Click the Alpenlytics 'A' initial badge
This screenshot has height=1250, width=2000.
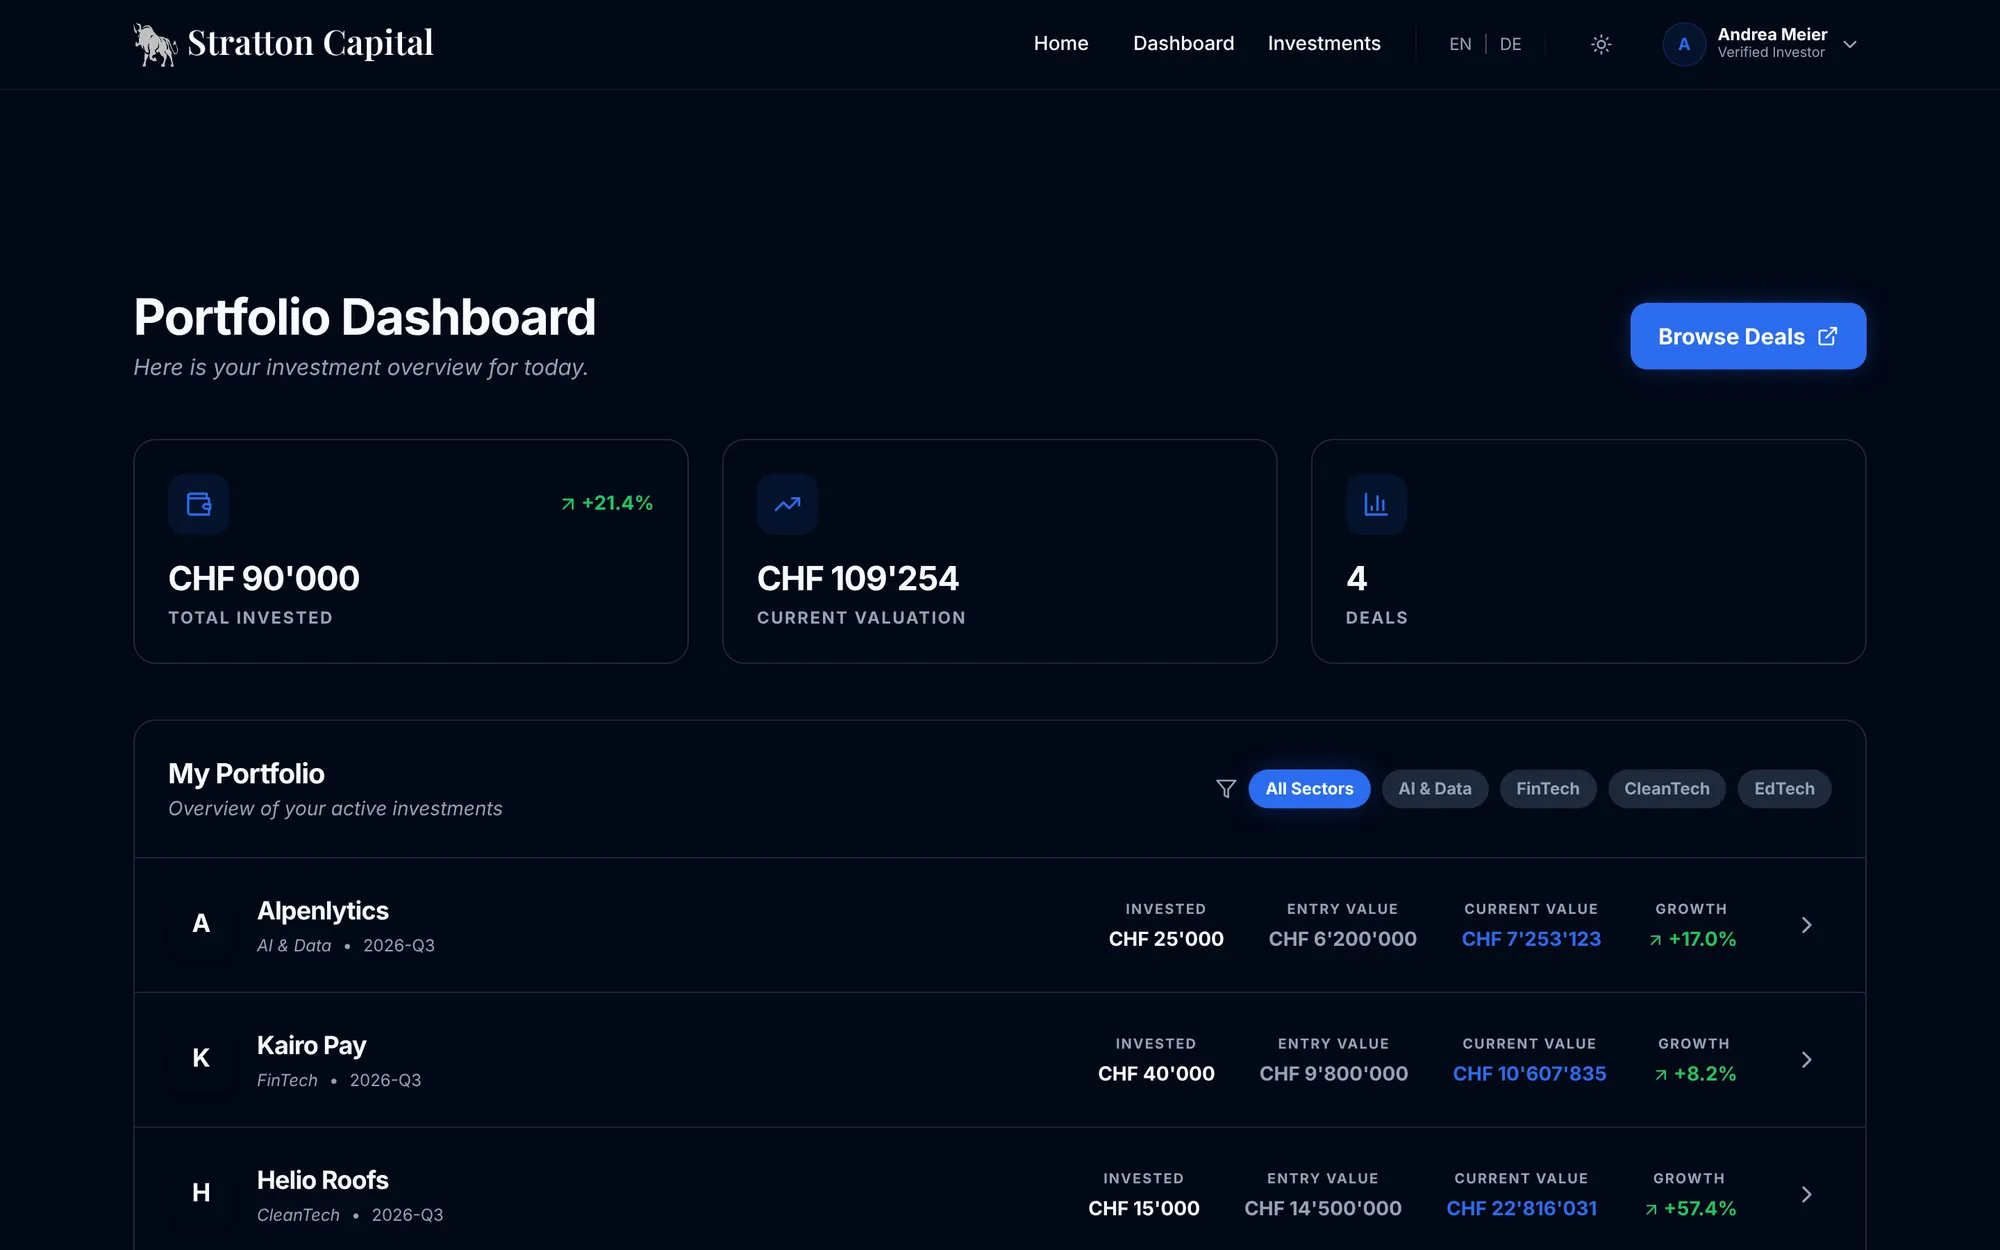click(x=201, y=924)
